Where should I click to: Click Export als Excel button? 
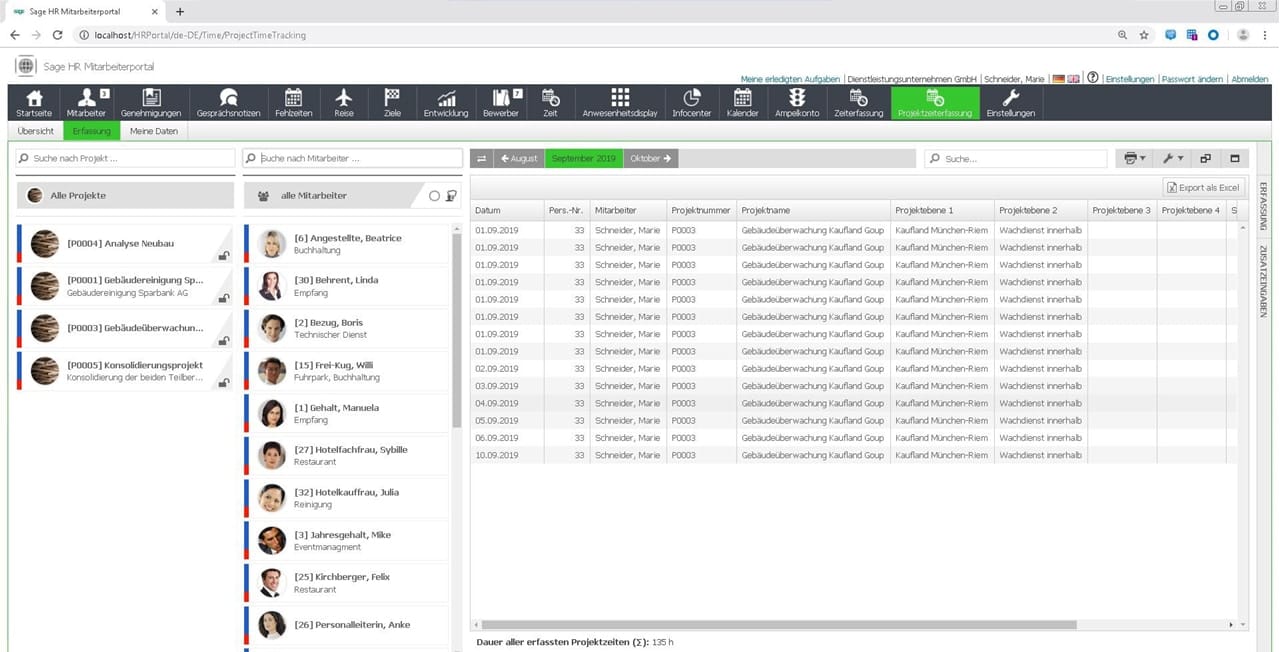tap(1203, 187)
